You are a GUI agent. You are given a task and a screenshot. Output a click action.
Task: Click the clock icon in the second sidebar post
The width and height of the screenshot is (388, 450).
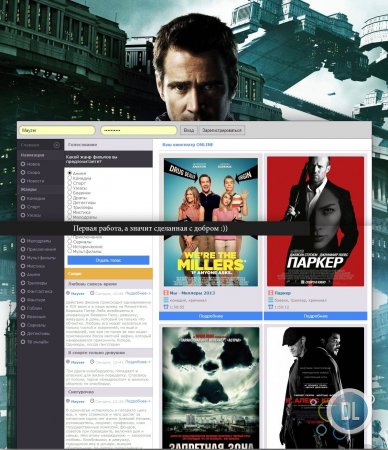tap(92, 362)
